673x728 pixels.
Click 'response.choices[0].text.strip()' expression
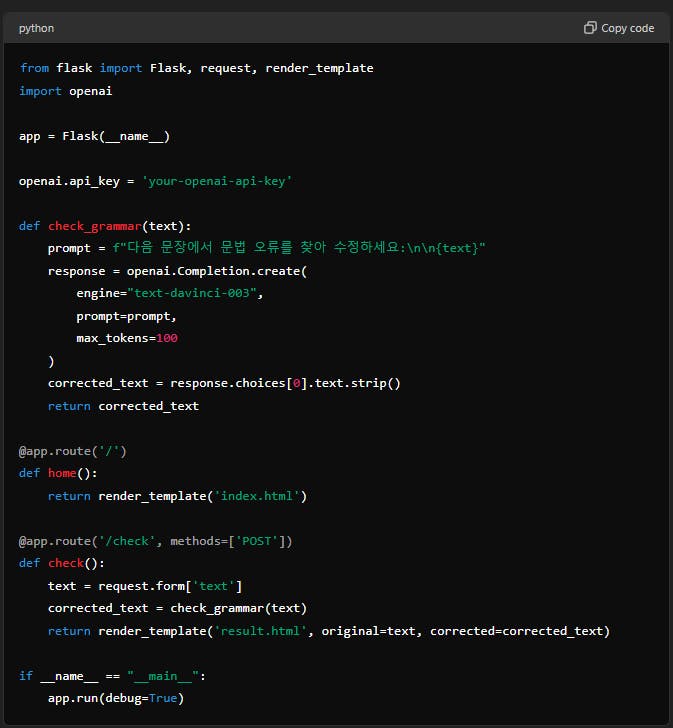[285, 383]
